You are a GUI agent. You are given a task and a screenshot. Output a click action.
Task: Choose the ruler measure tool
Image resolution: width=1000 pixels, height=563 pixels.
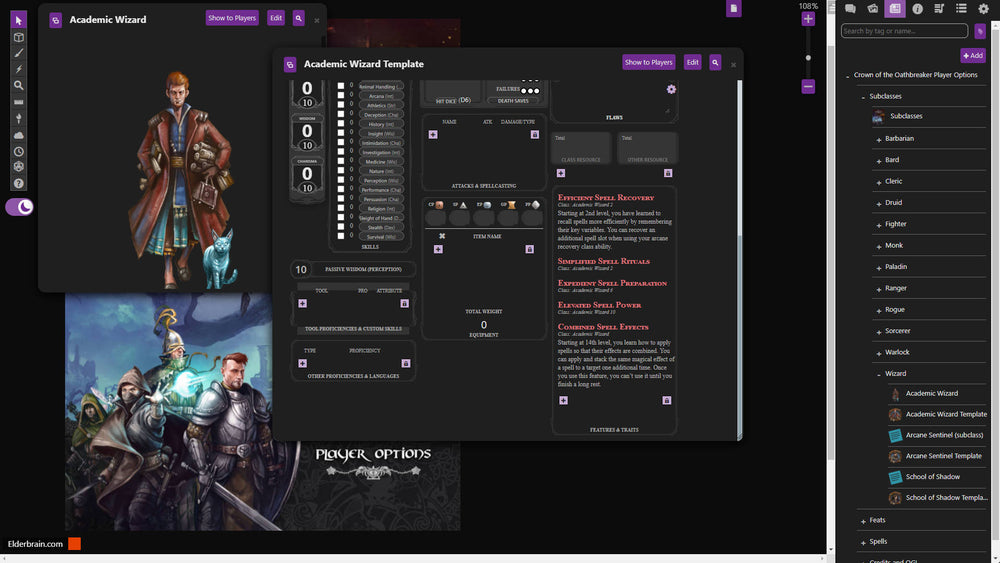pyautogui.click(x=18, y=102)
